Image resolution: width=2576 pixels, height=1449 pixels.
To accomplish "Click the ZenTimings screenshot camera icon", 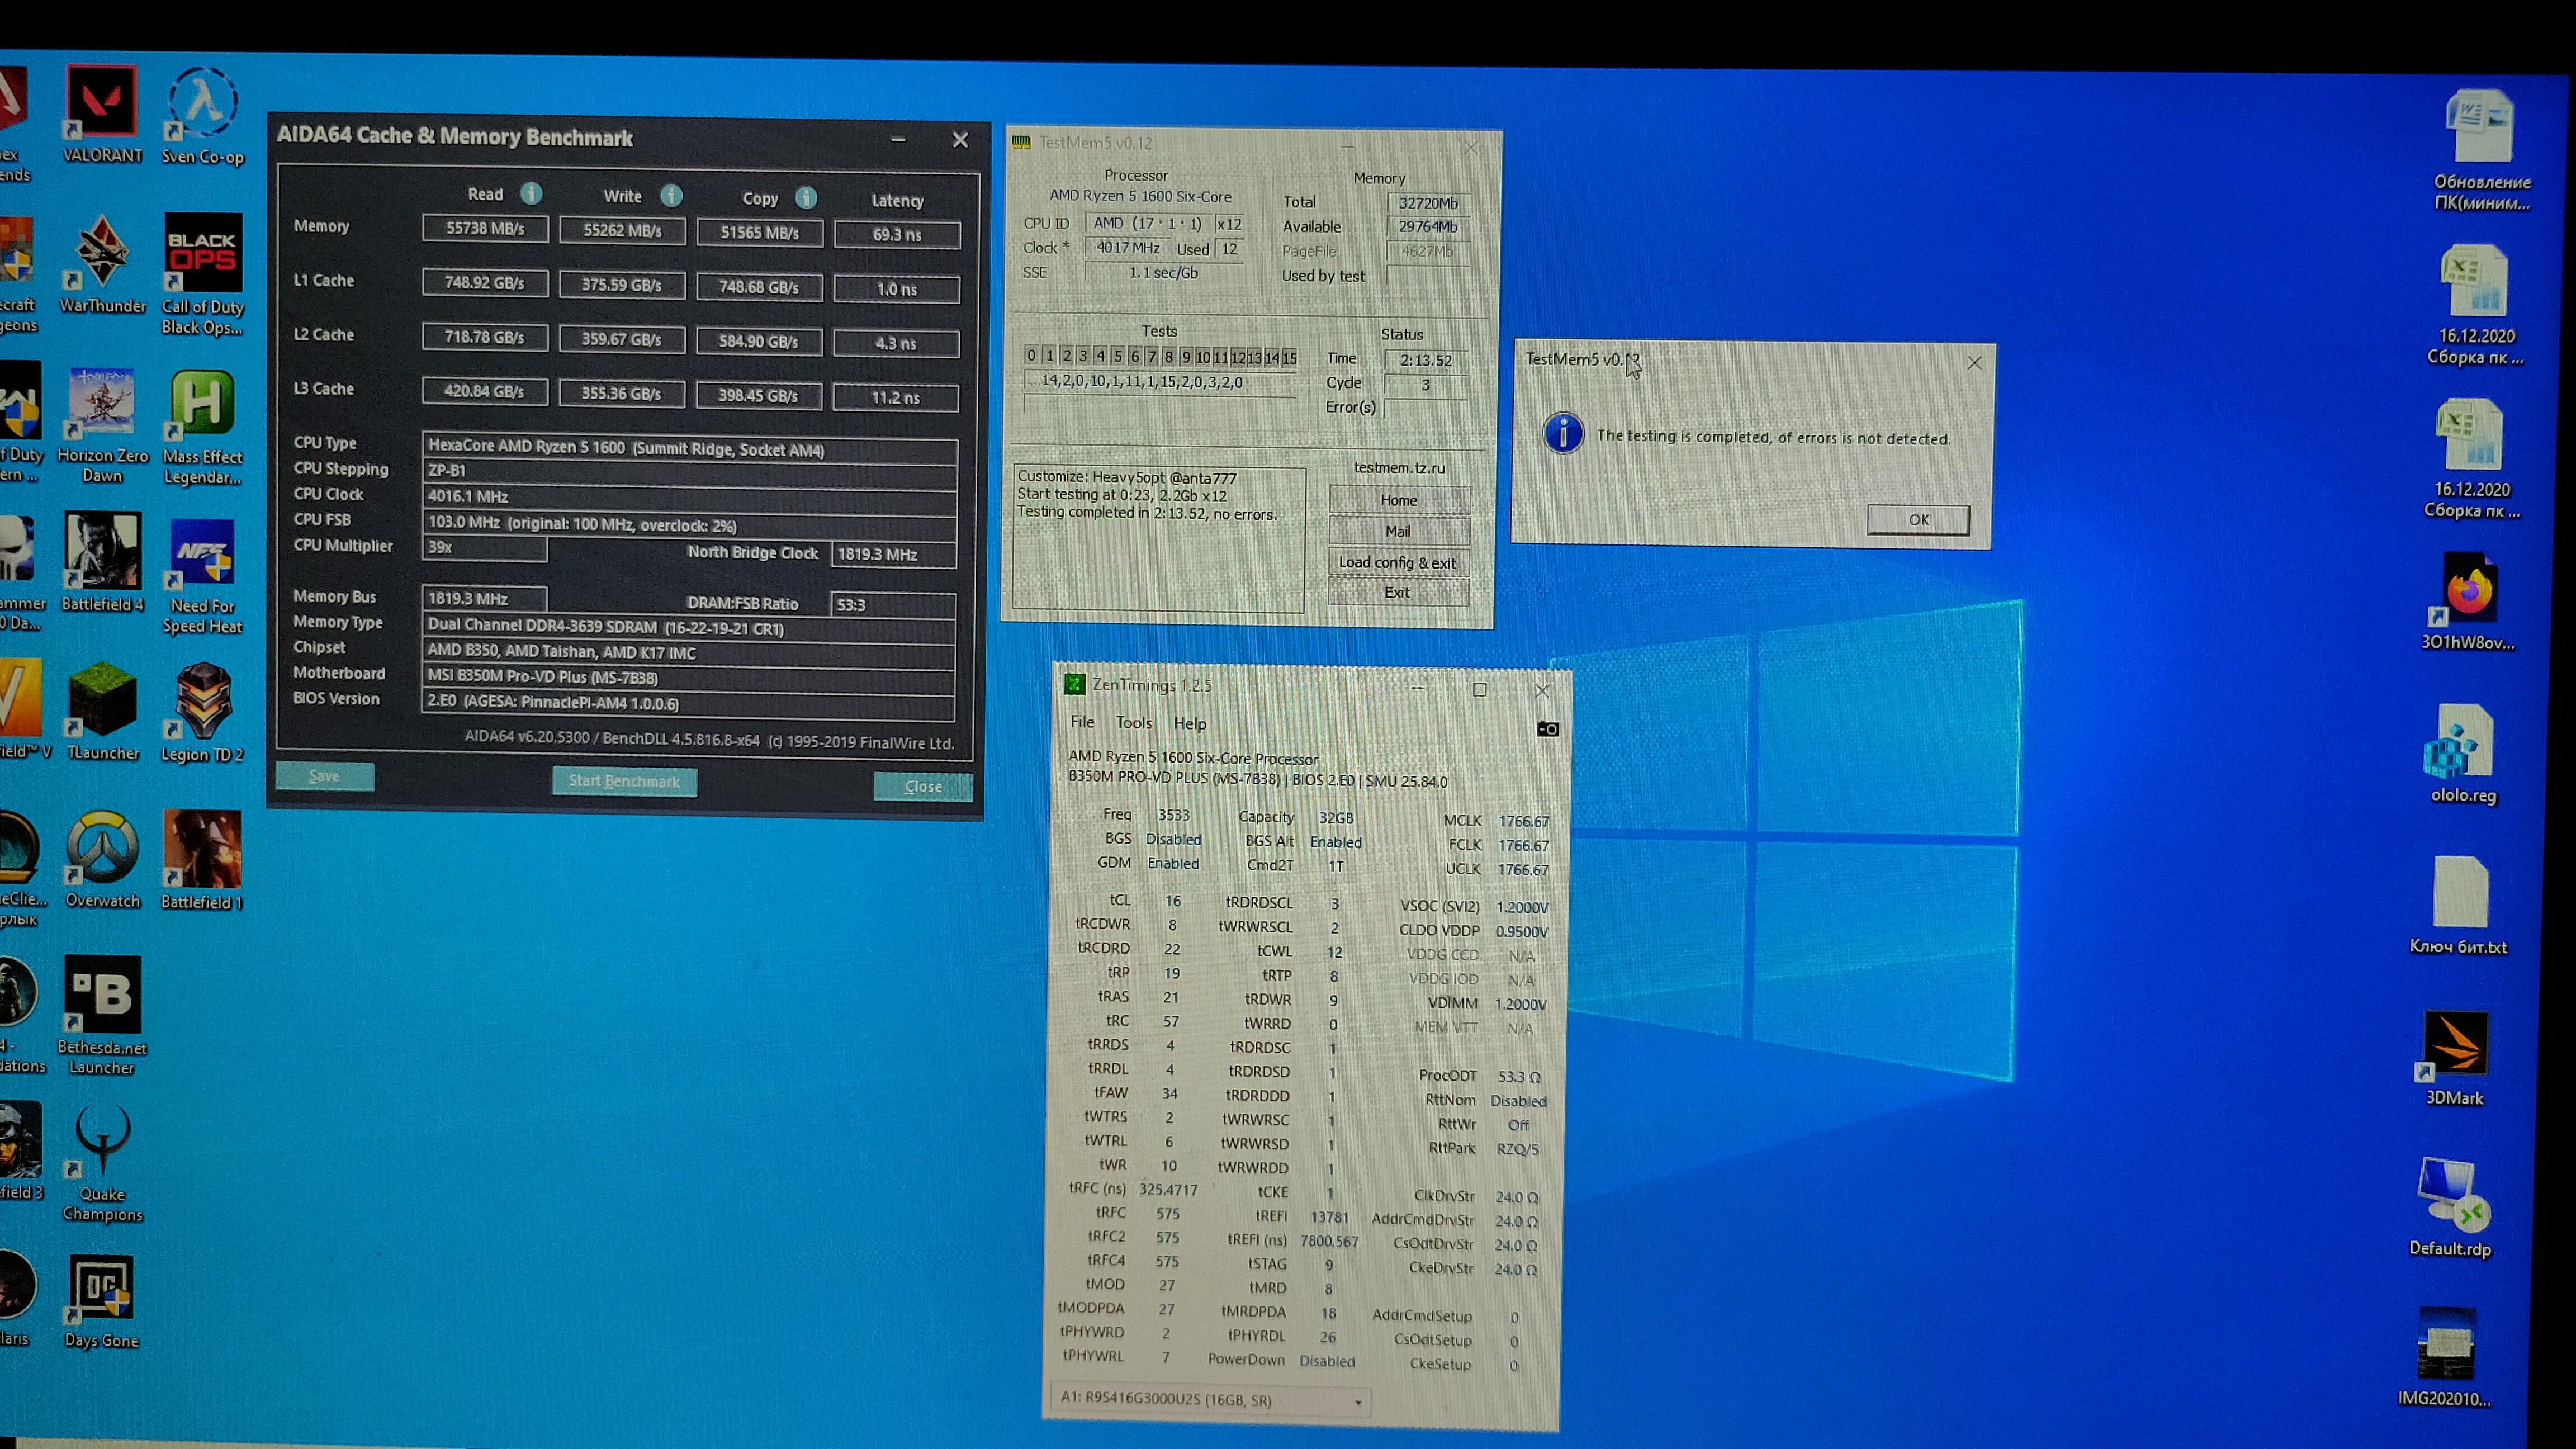I will [1547, 729].
